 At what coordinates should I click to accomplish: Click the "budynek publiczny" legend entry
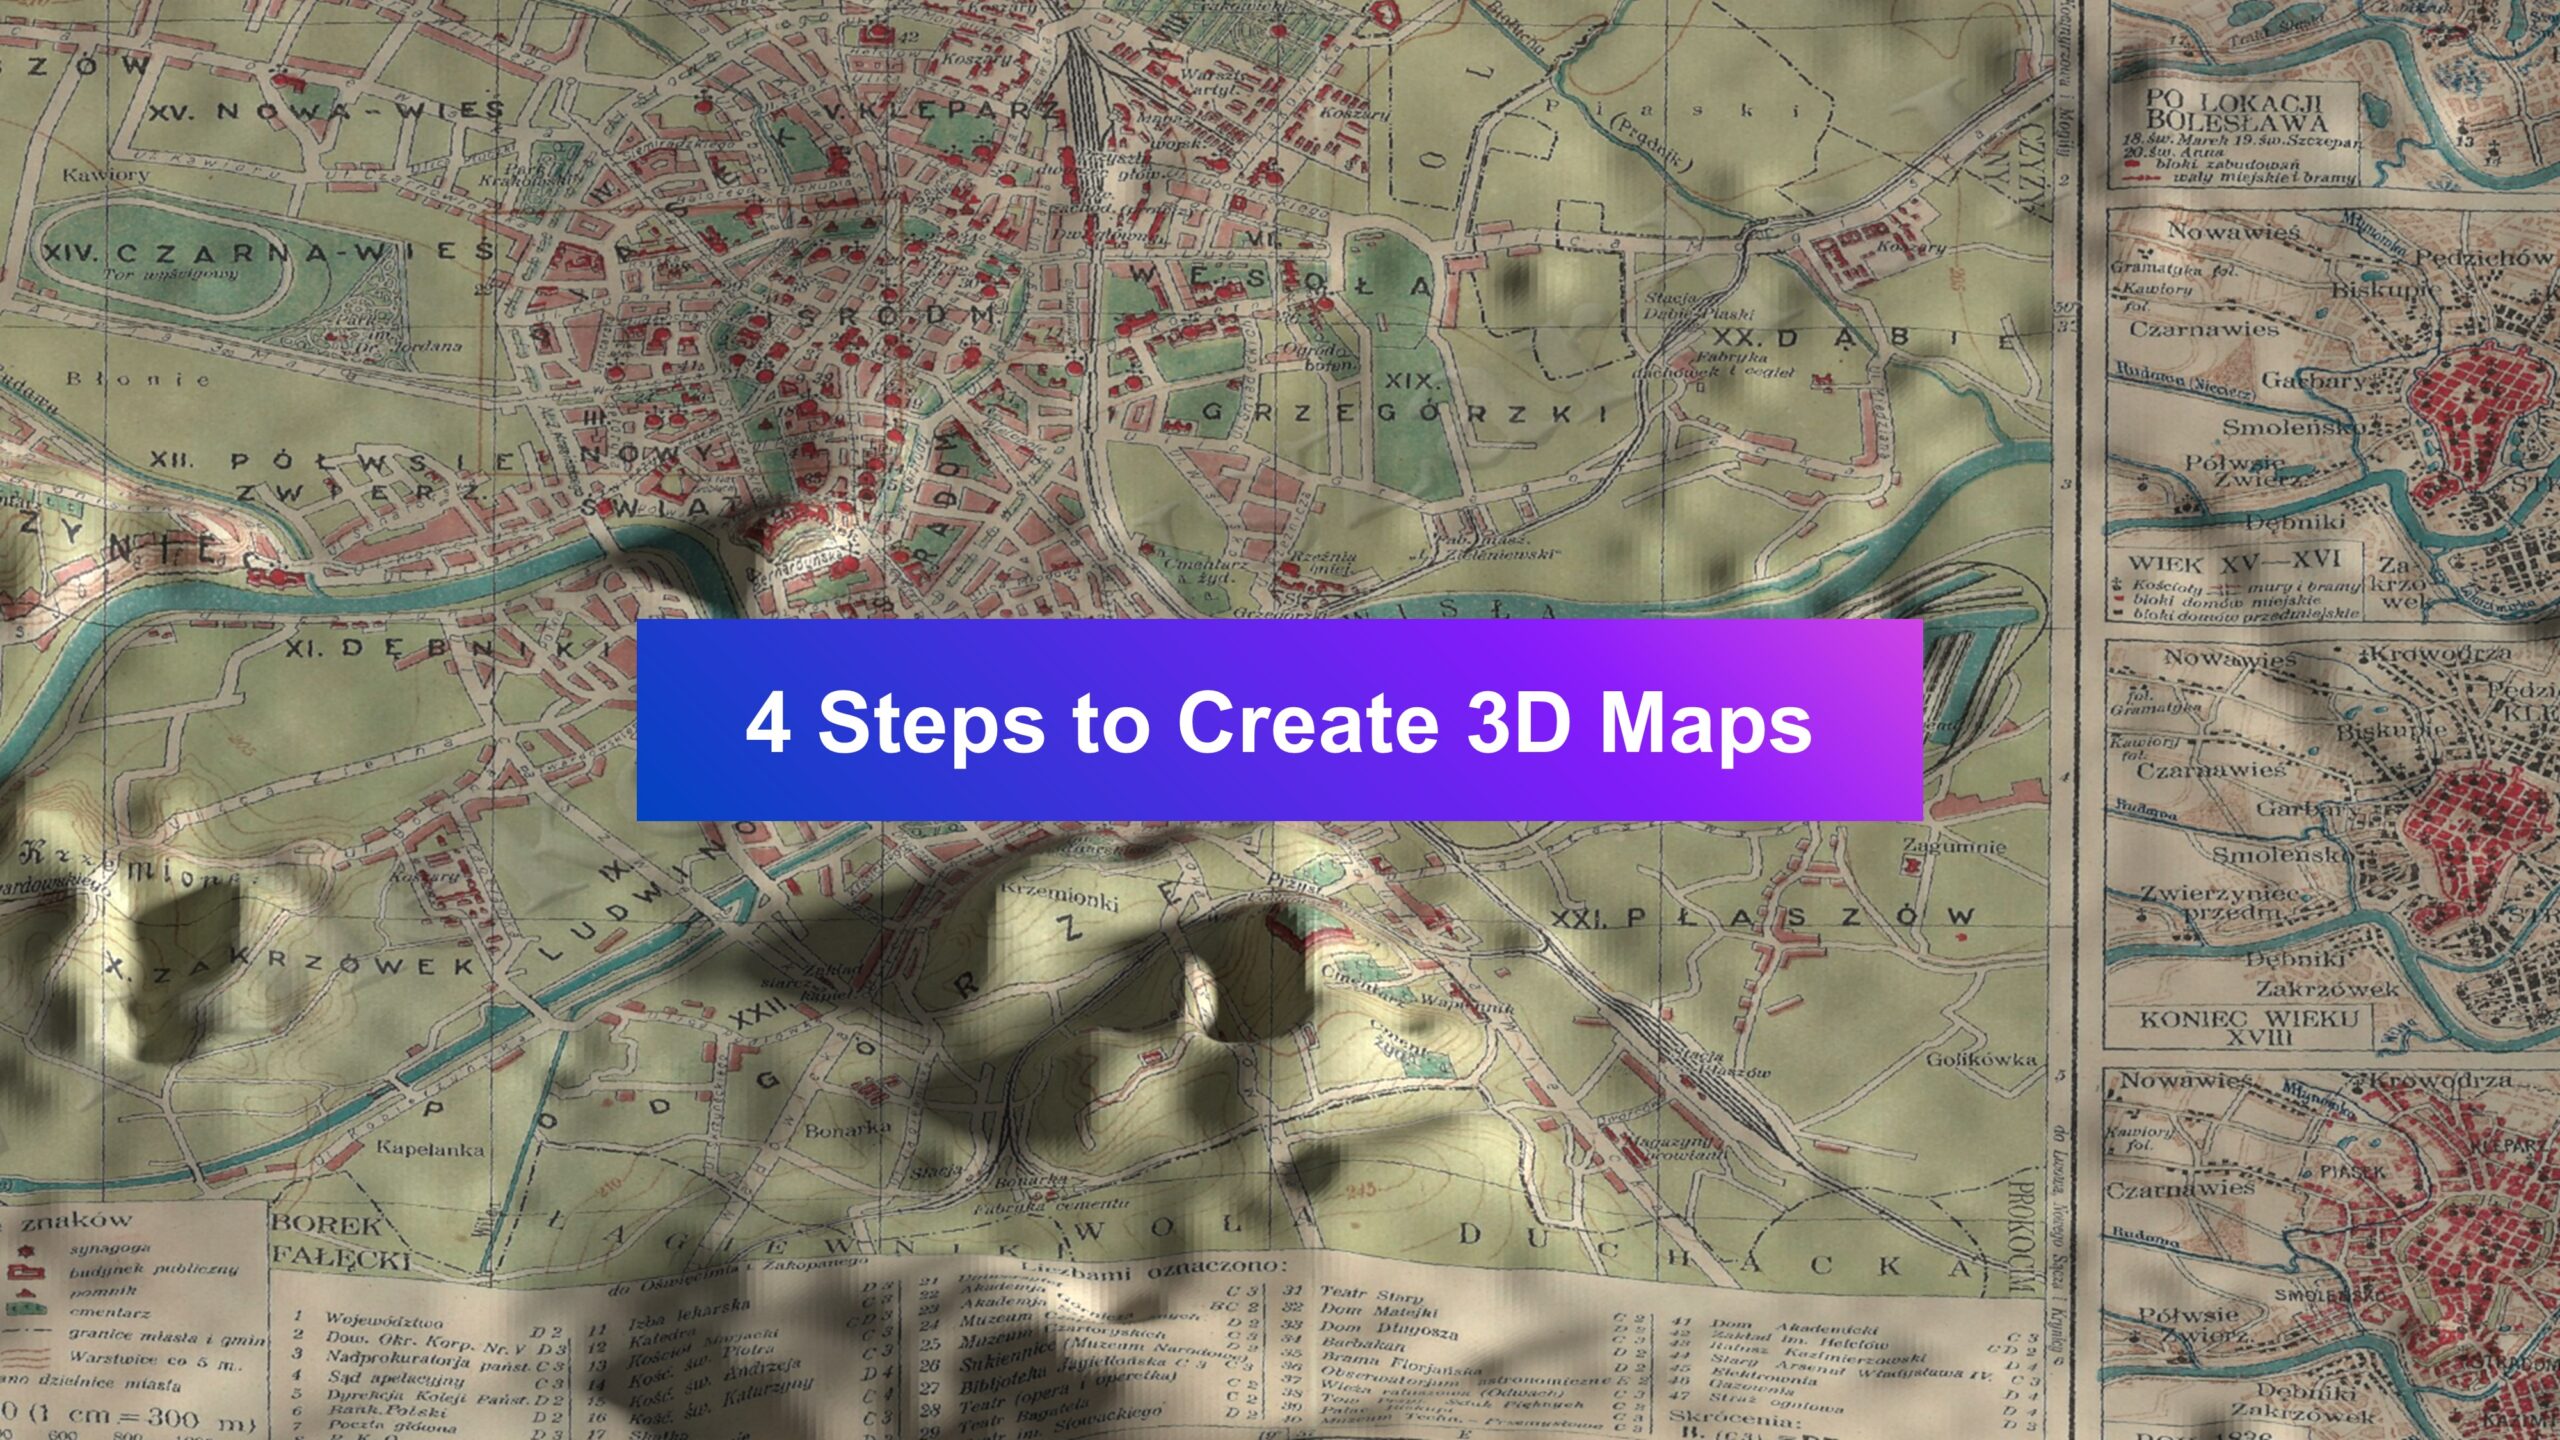[x=153, y=1269]
